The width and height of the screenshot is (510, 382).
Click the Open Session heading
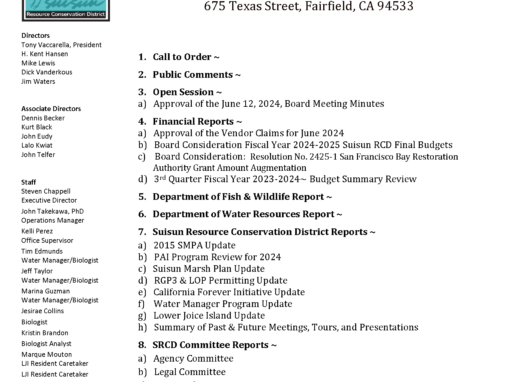(187, 92)
